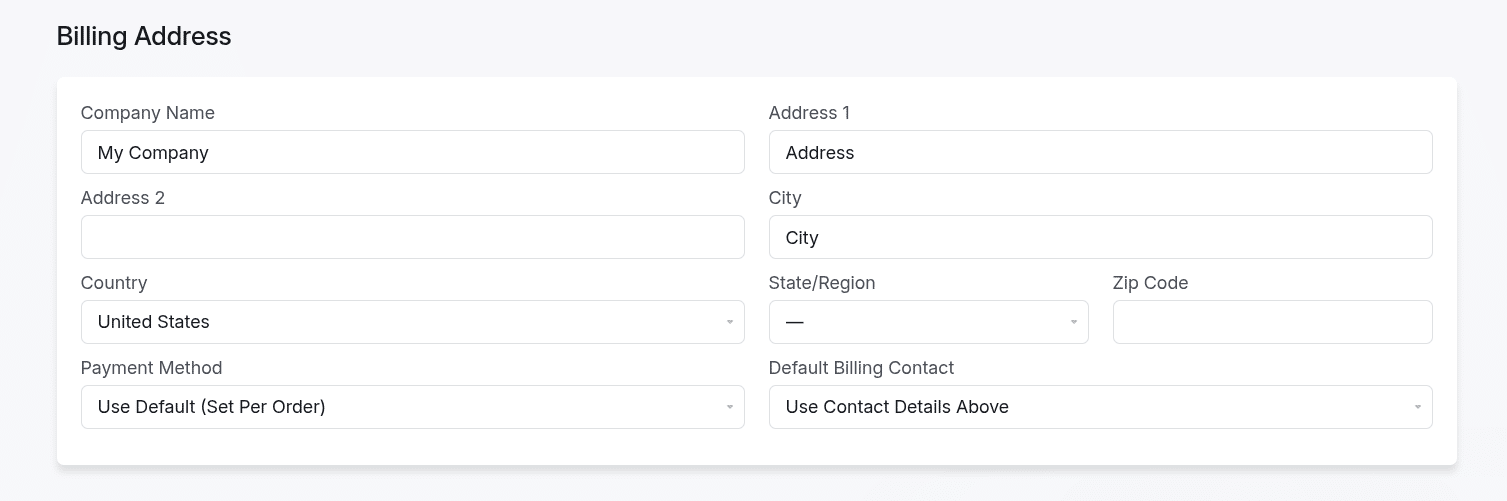Viewport: 1507px width, 501px height.
Task: Click the Country dropdown arrow icon
Action: (x=730, y=322)
